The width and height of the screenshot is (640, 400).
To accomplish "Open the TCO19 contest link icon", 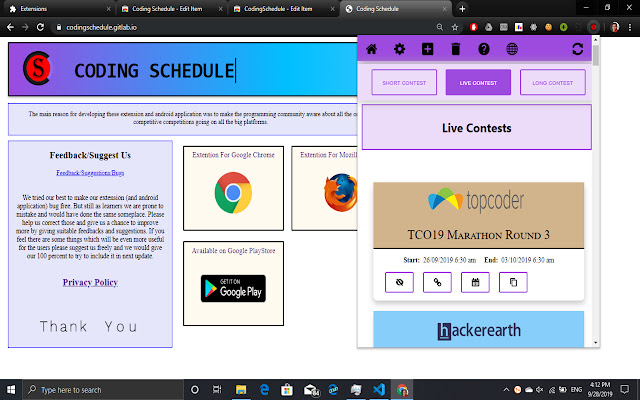I will pos(437,282).
